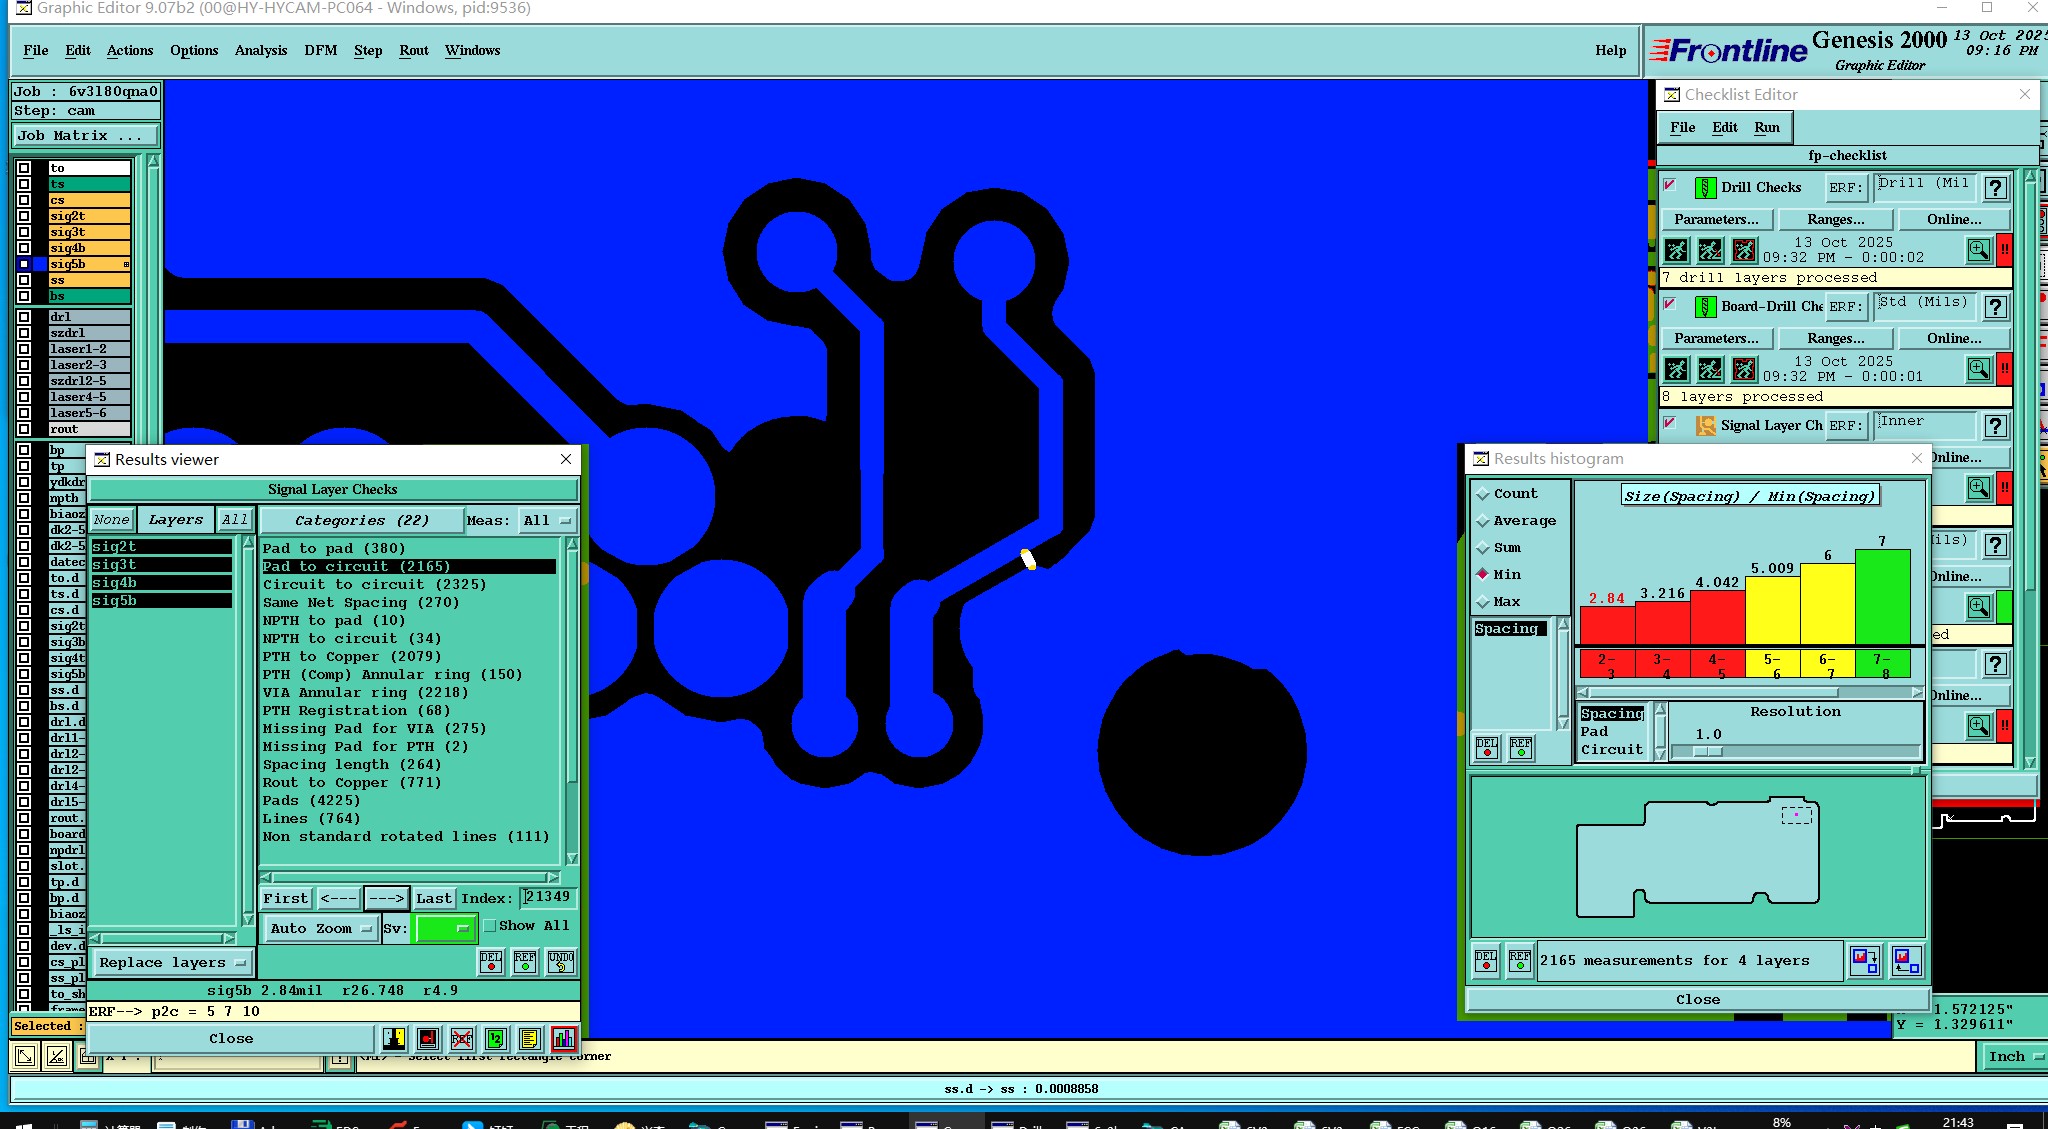Expand the Replace layers dropdown
Image resolution: width=2048 pixels, height=1129 pixels.
click(172, 963)
